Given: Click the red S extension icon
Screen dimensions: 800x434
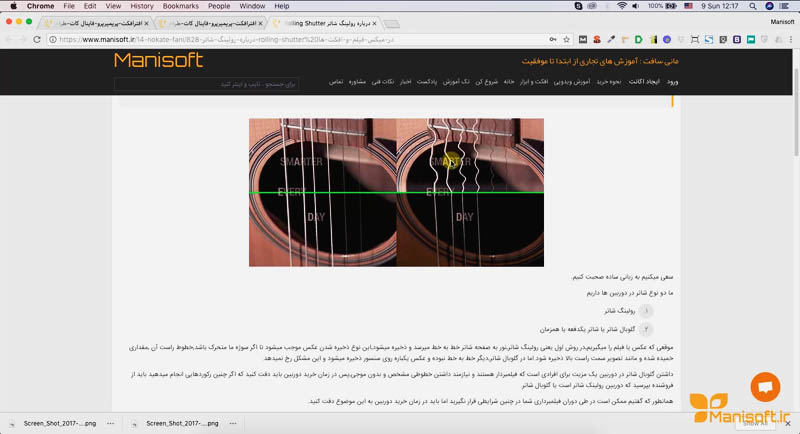Looking at the screenshot, I should coord(596,39).
